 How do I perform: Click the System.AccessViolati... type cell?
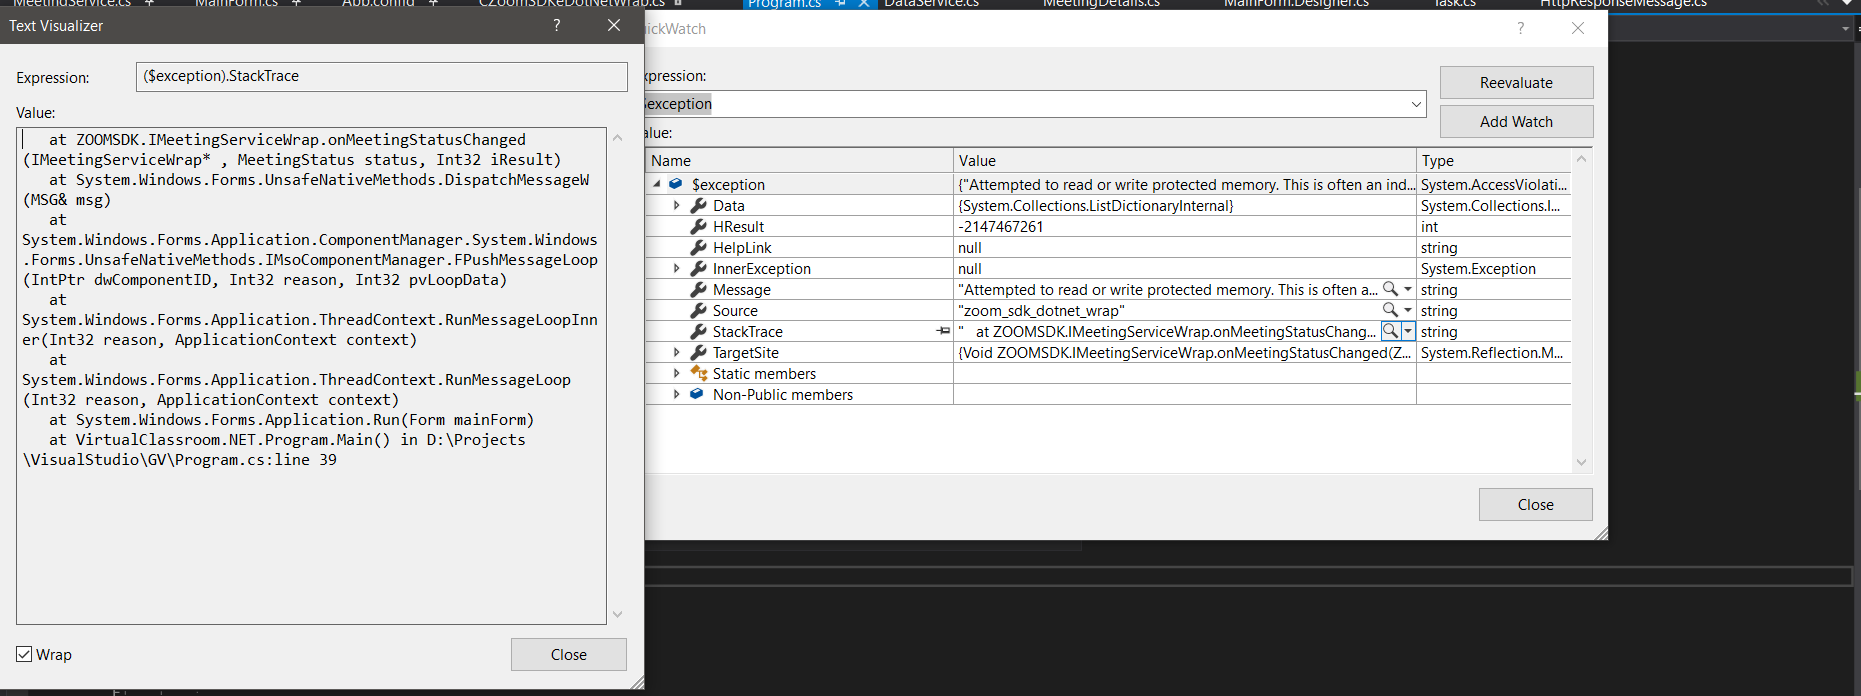[1494, 184]
